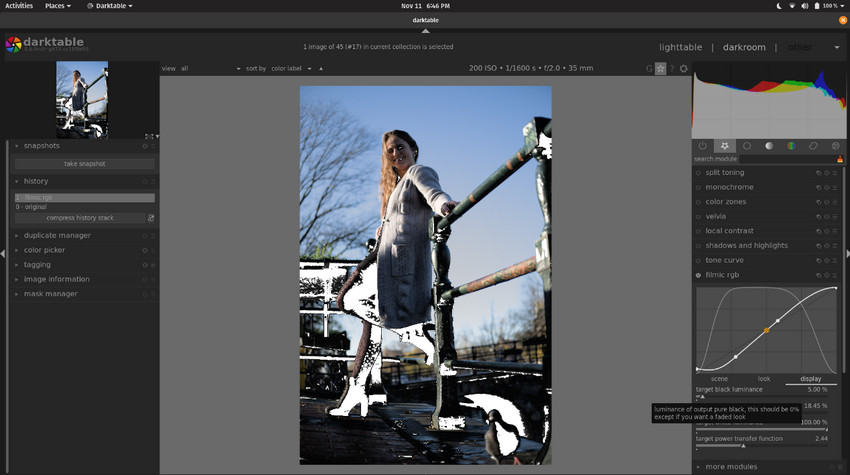The image size is (850, 475).
Task: Open the effects modules group icon
Action: 835,146
